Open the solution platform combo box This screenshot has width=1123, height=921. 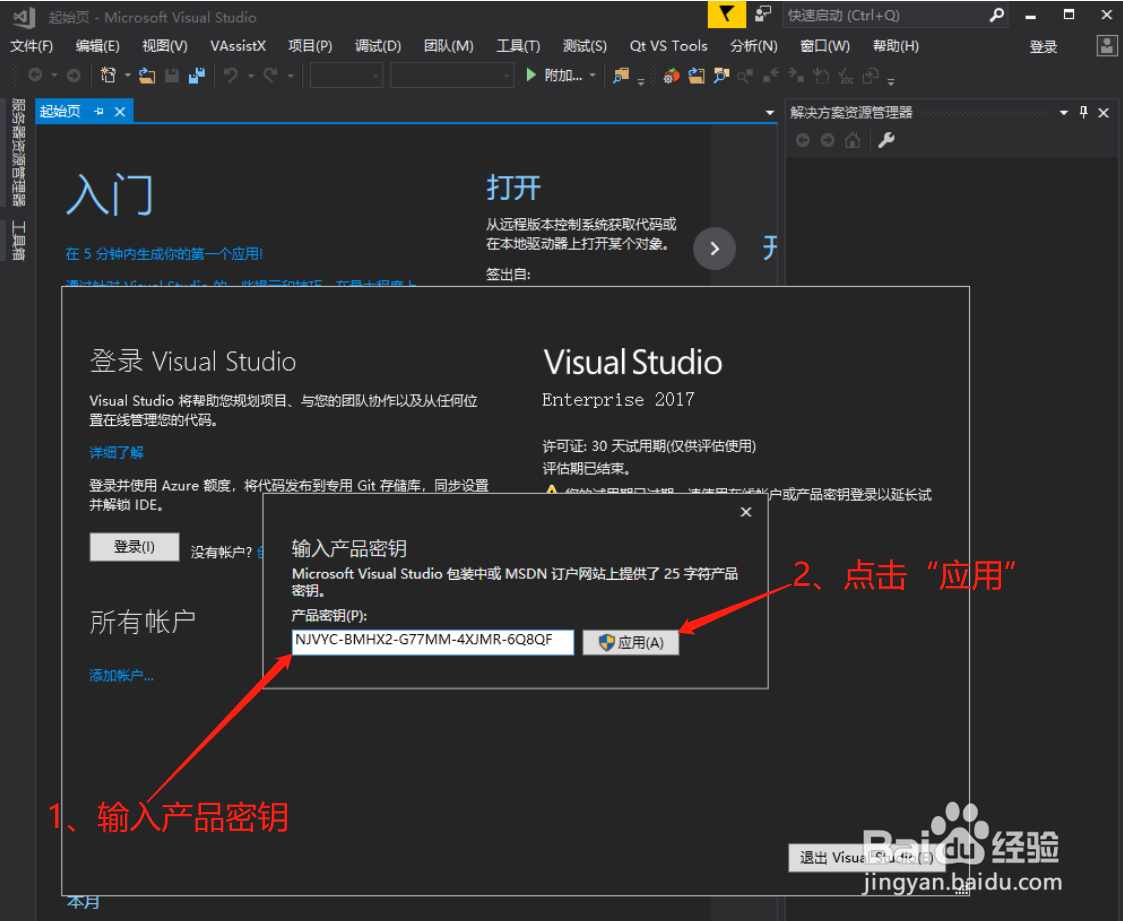pos(452,75)
